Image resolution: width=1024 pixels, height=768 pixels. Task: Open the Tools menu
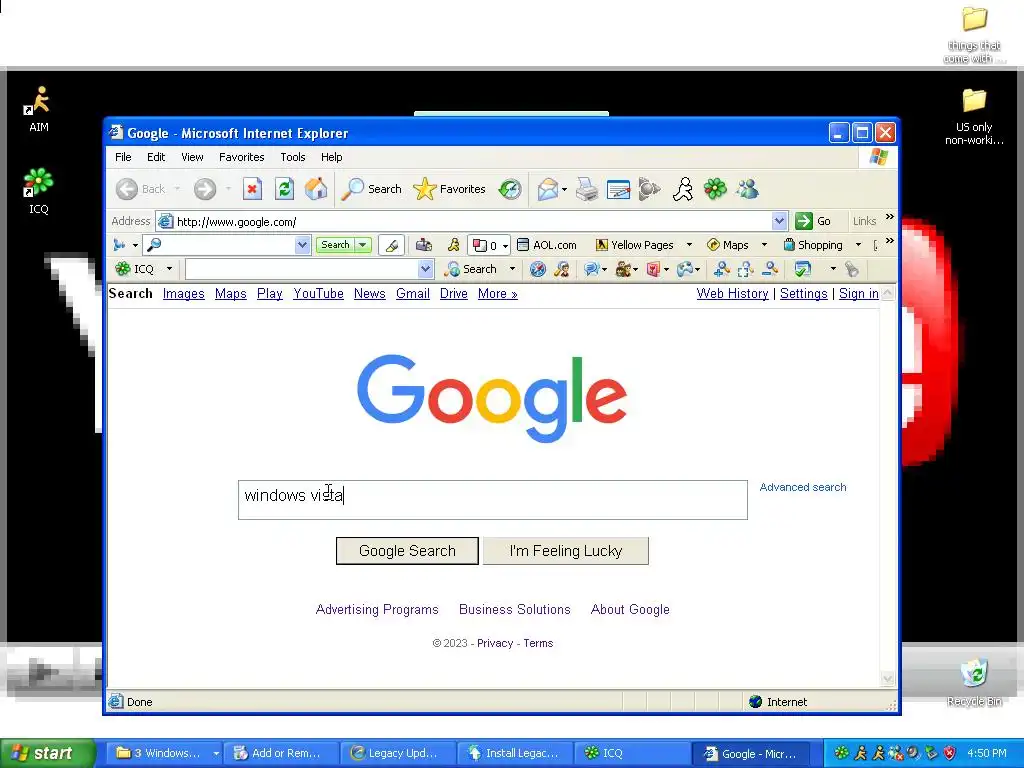[293, 157]
